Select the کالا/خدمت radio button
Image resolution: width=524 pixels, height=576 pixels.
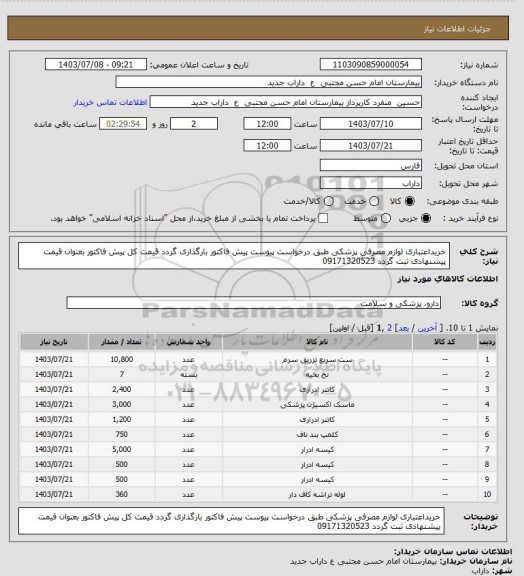pos(329,201)
